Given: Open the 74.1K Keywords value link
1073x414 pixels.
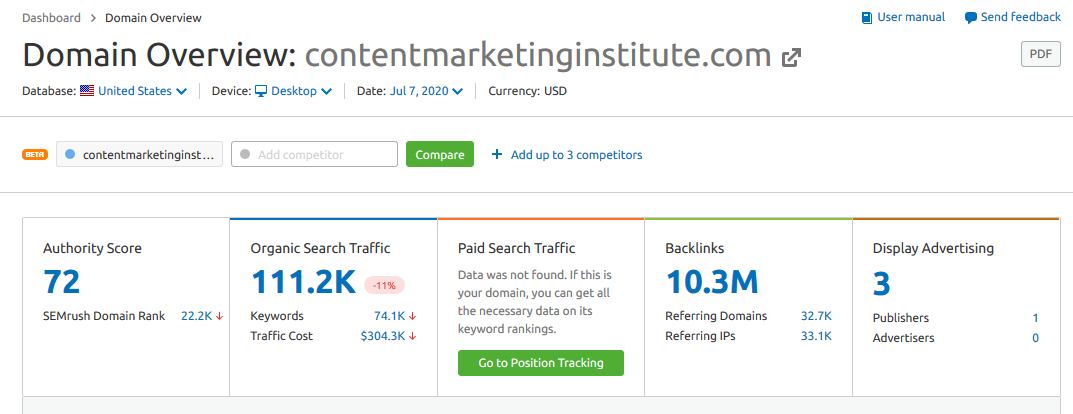Looking at the screenshot, I should pos(388,316).
